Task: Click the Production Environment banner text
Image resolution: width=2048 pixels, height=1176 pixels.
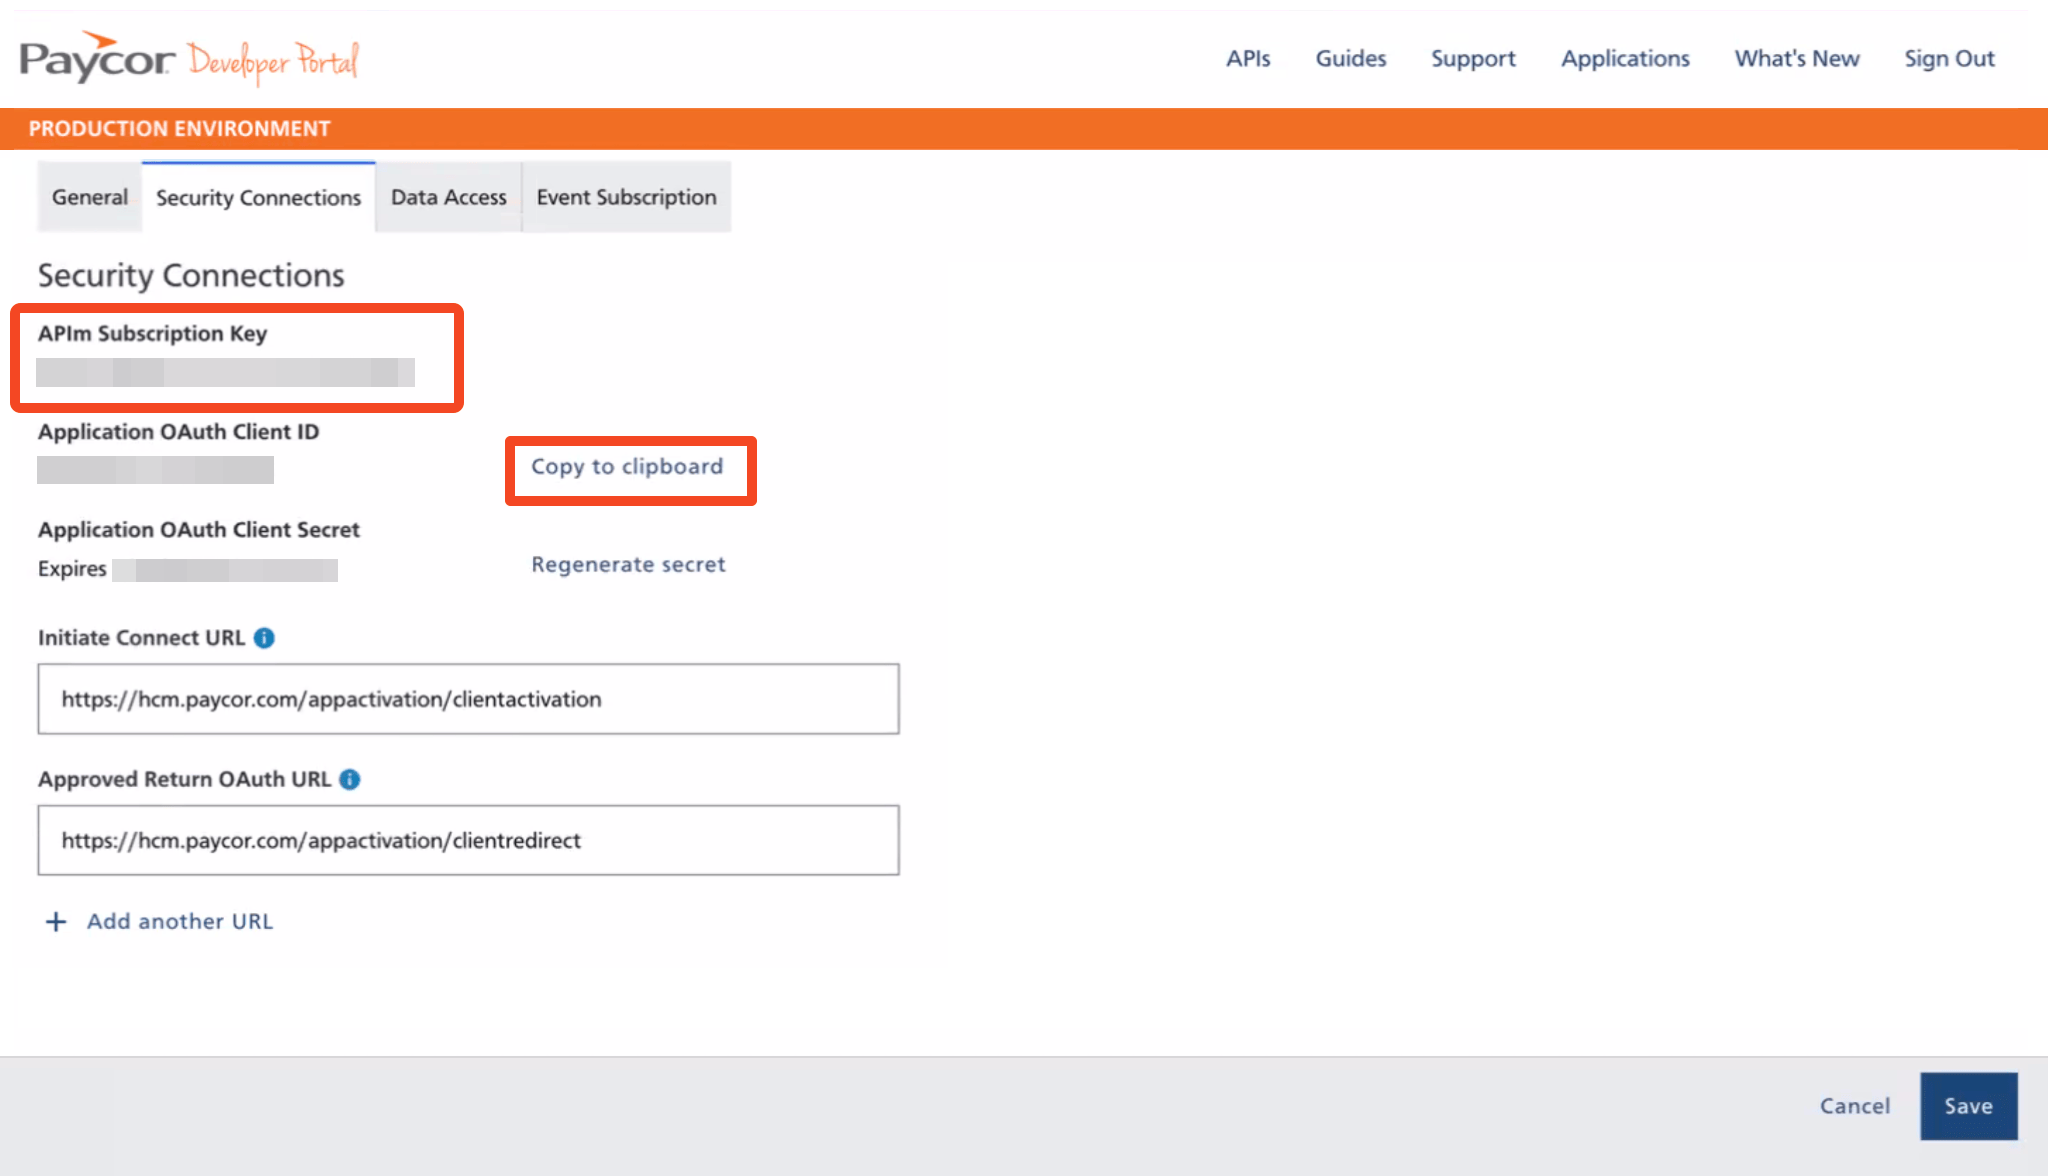Action: coord(179,129)
